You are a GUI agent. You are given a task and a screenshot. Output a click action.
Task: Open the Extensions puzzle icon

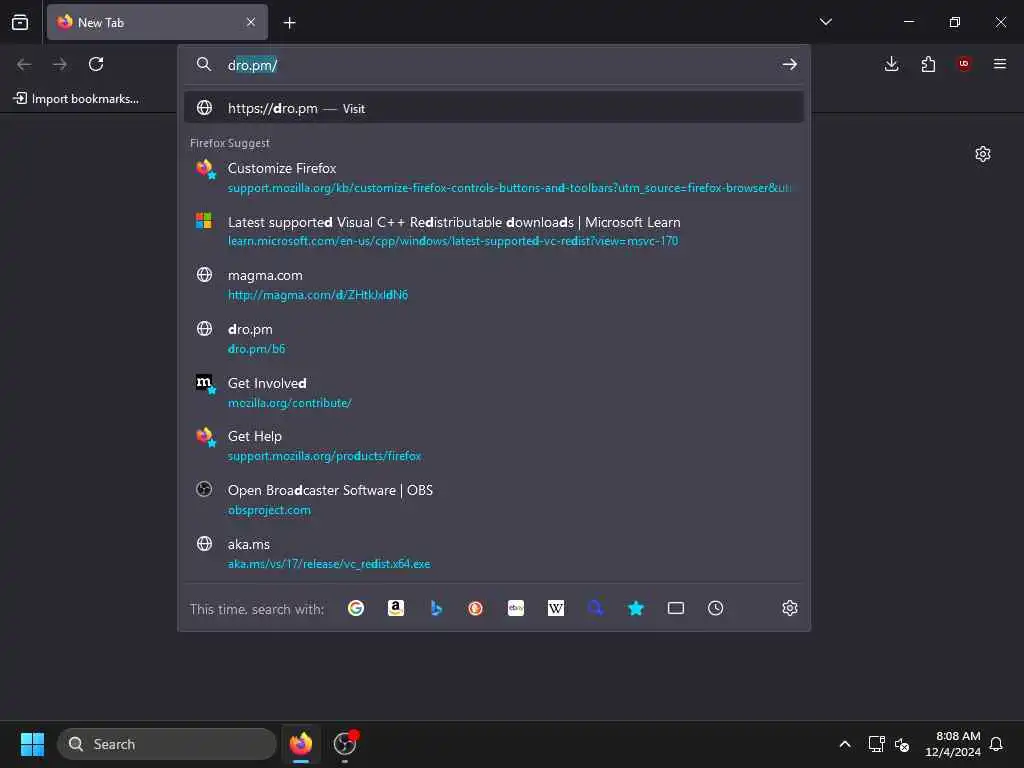[928, 64]
